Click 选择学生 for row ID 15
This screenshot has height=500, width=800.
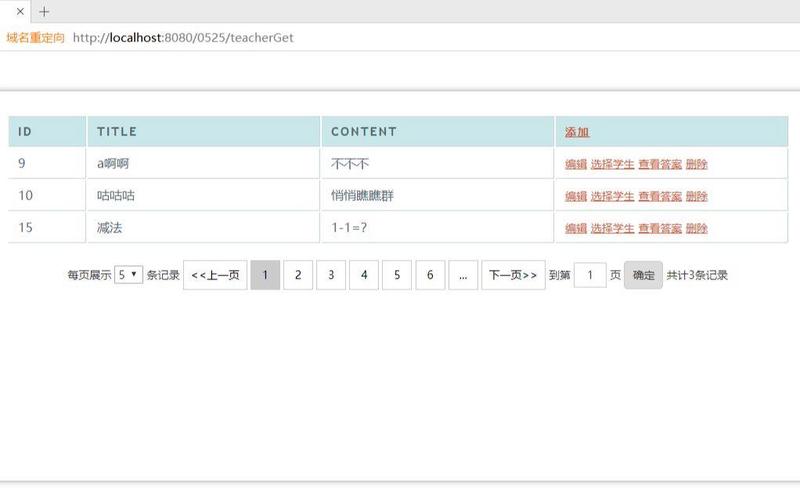[612, 229]
